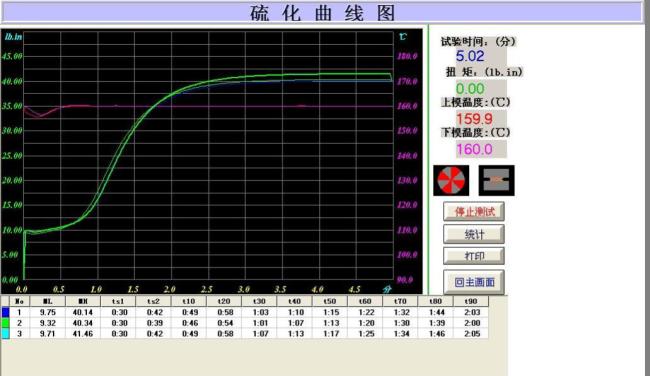Open statistics with the 统计 button
Viewport: 650px width, 376px height.
point(474,234)
